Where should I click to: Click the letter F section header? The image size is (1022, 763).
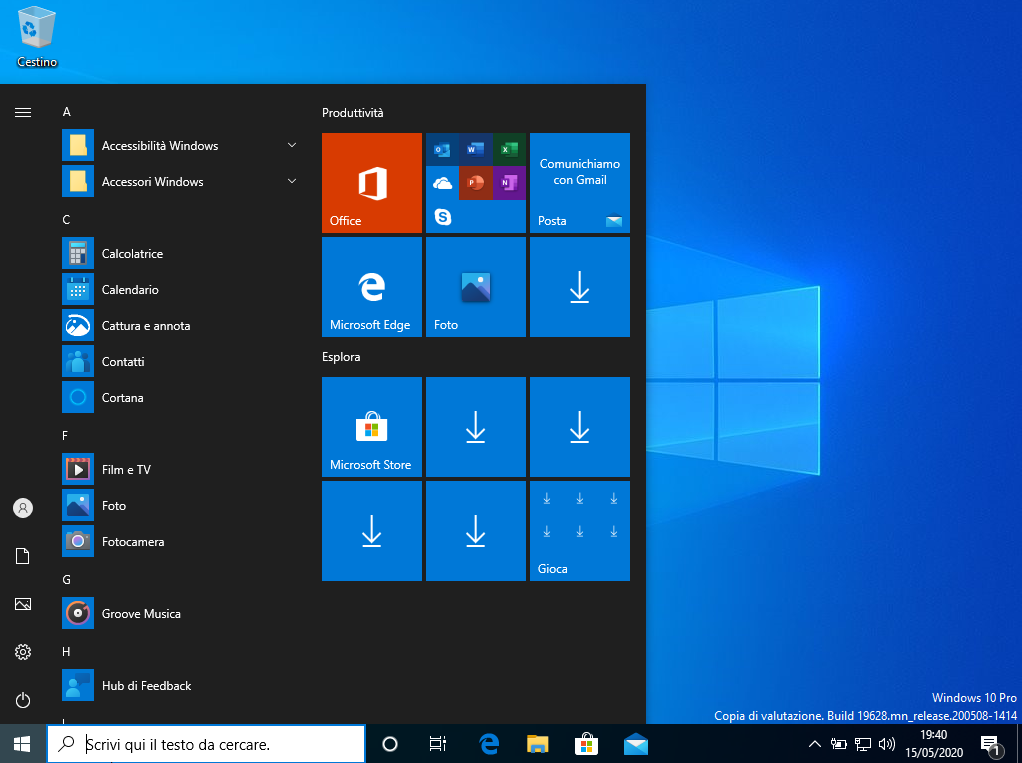tap(65, 435)
